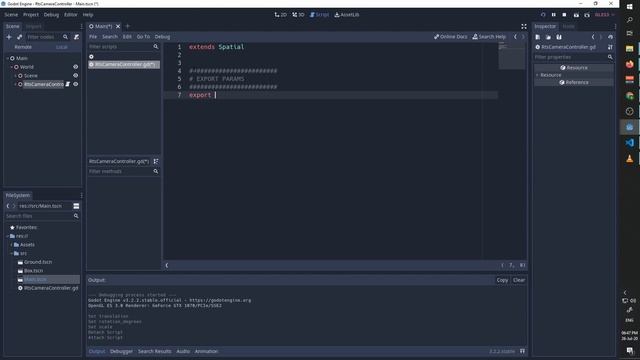Select RtsCameraController.gd in script list
The width and height of the screenshot is (640, 360).
(x=124, y=64)
